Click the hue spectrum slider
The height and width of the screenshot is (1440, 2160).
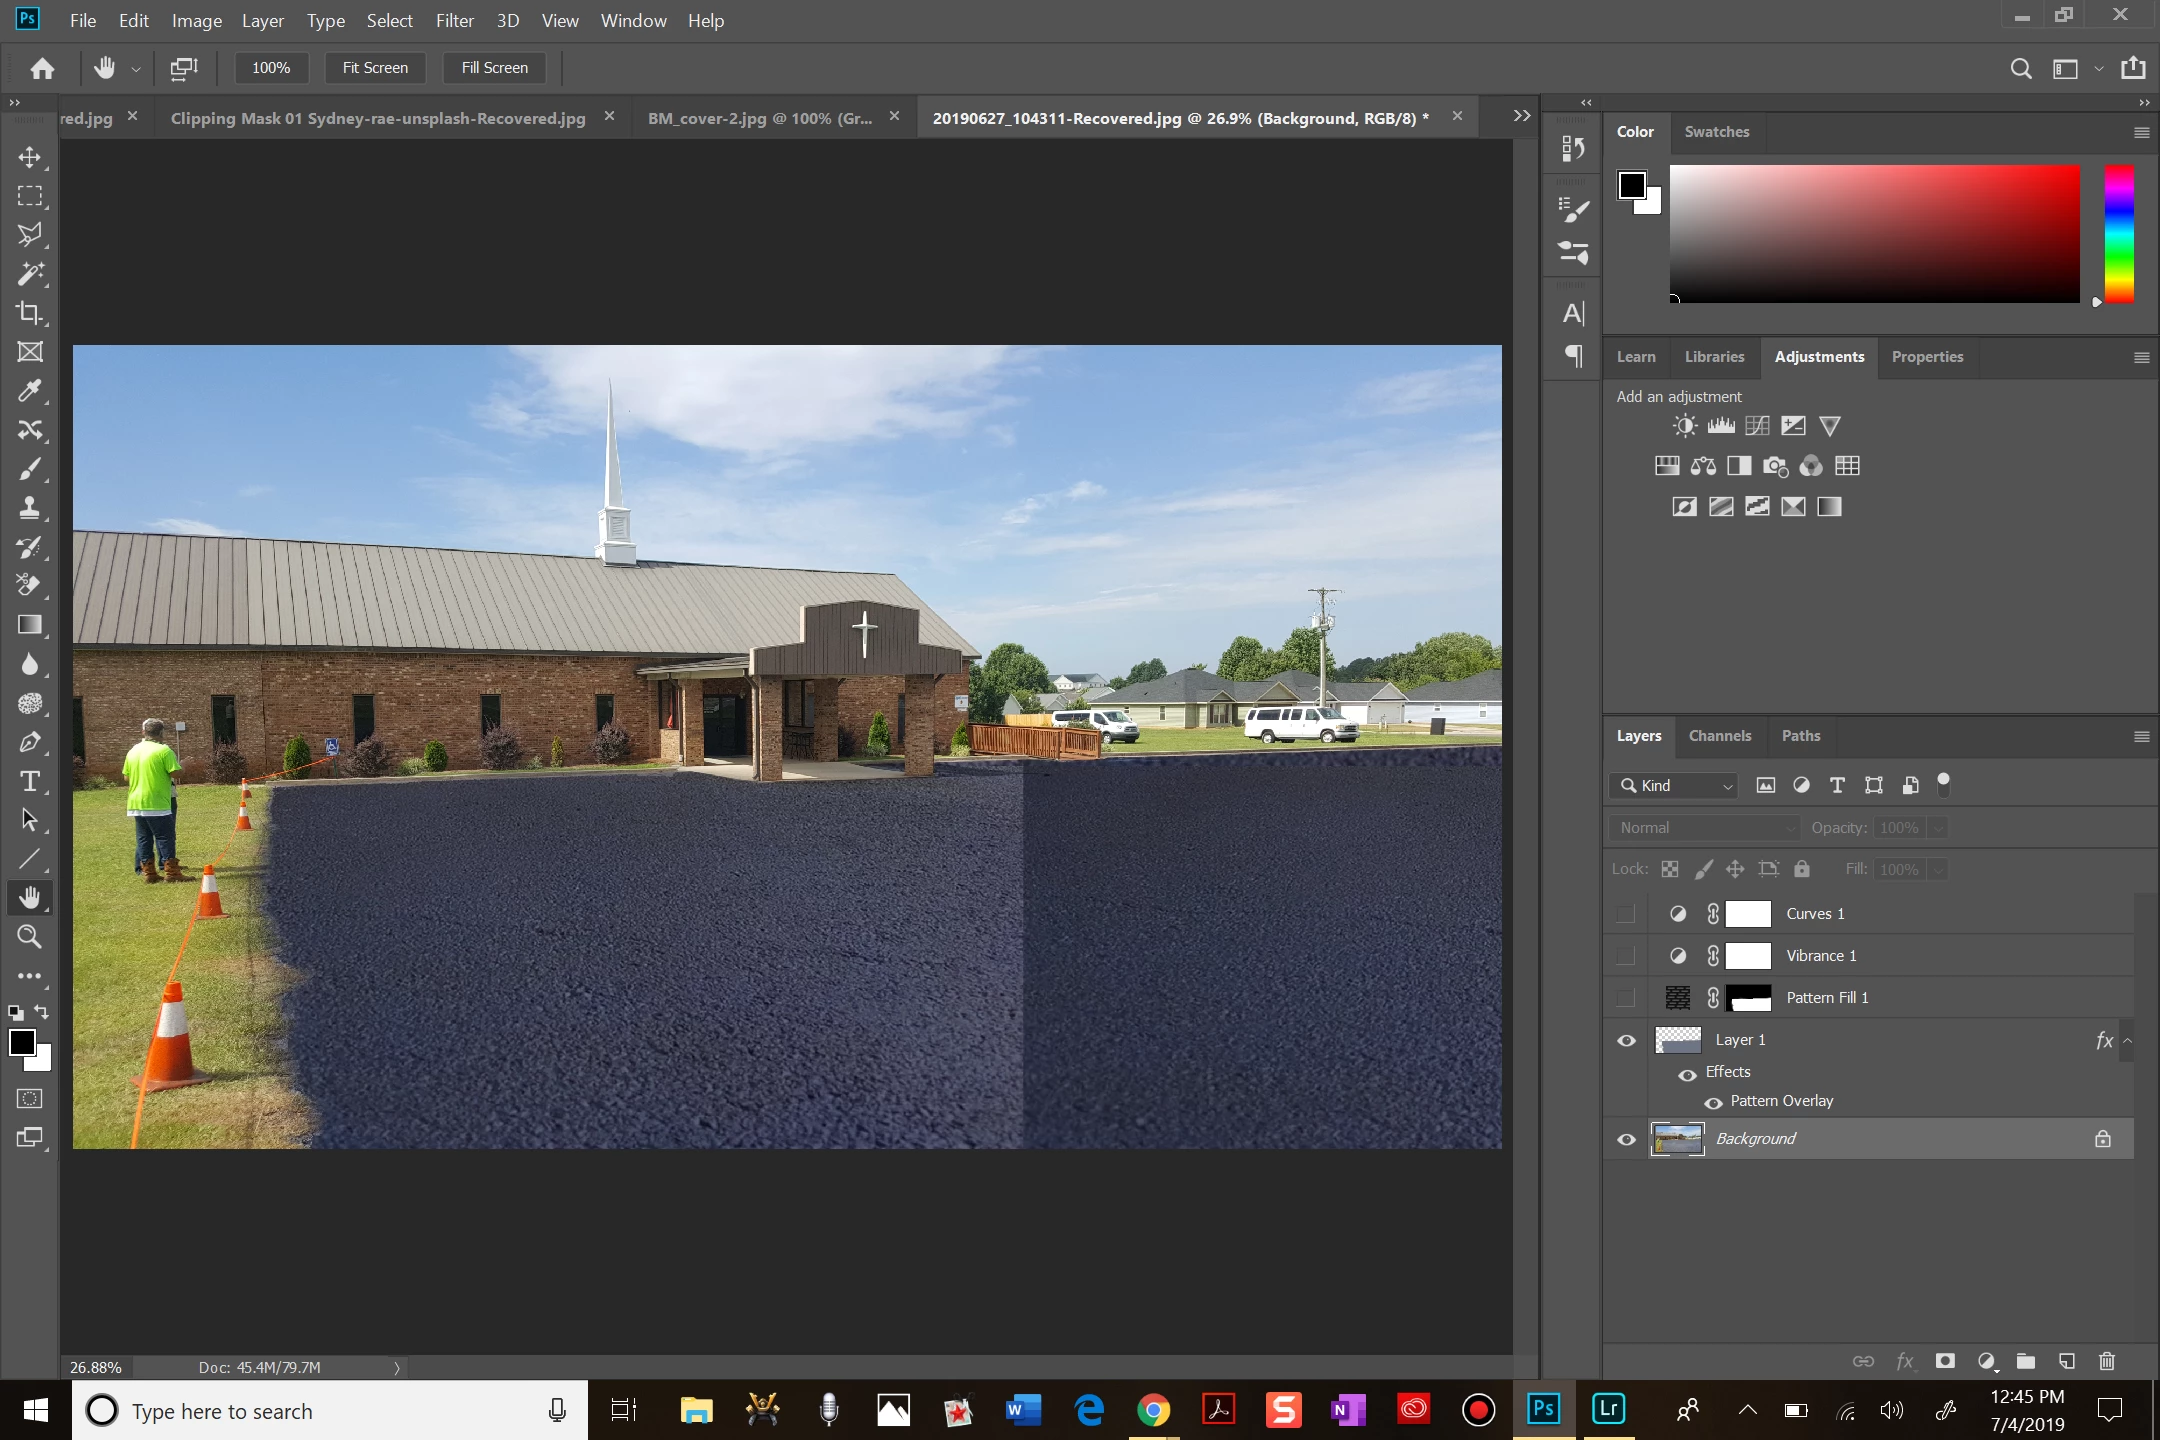2119,234
